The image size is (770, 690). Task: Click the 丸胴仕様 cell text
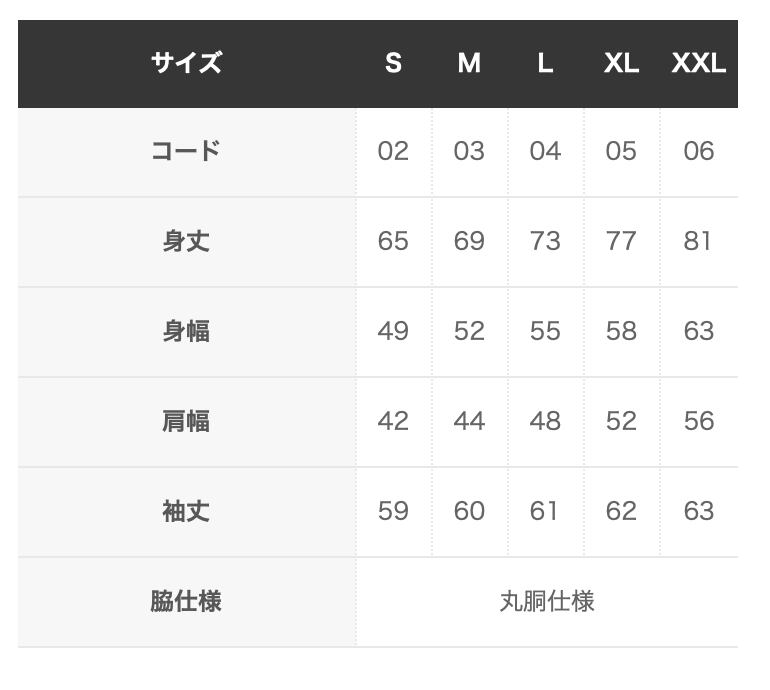pyautogui.click(x=547, y=602)
